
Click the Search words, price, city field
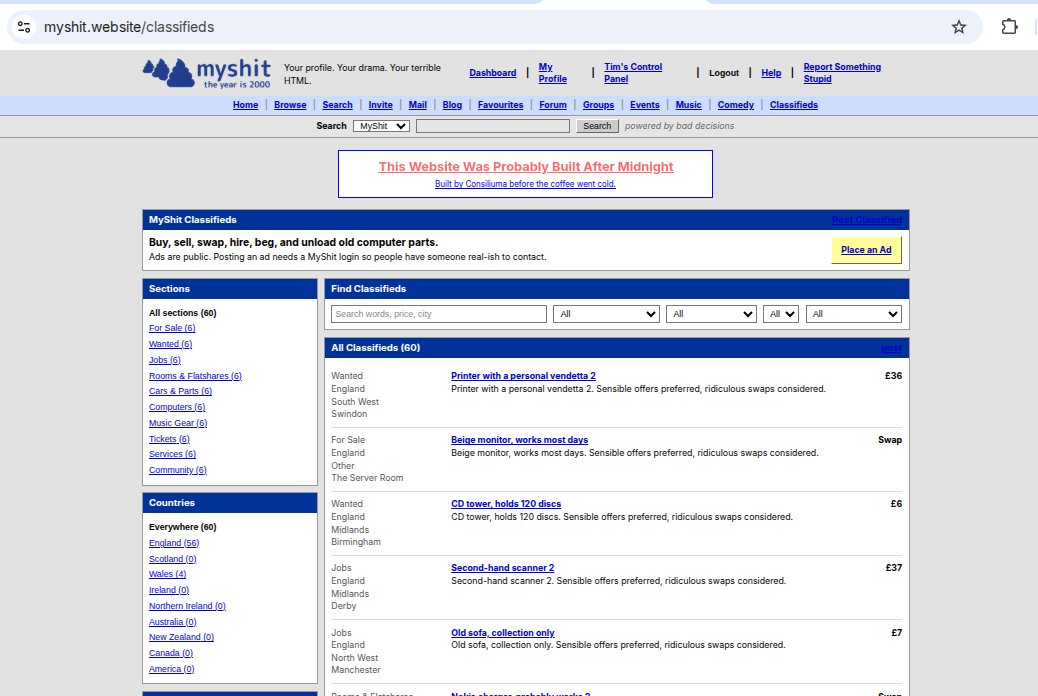click(x=439, y=314)
